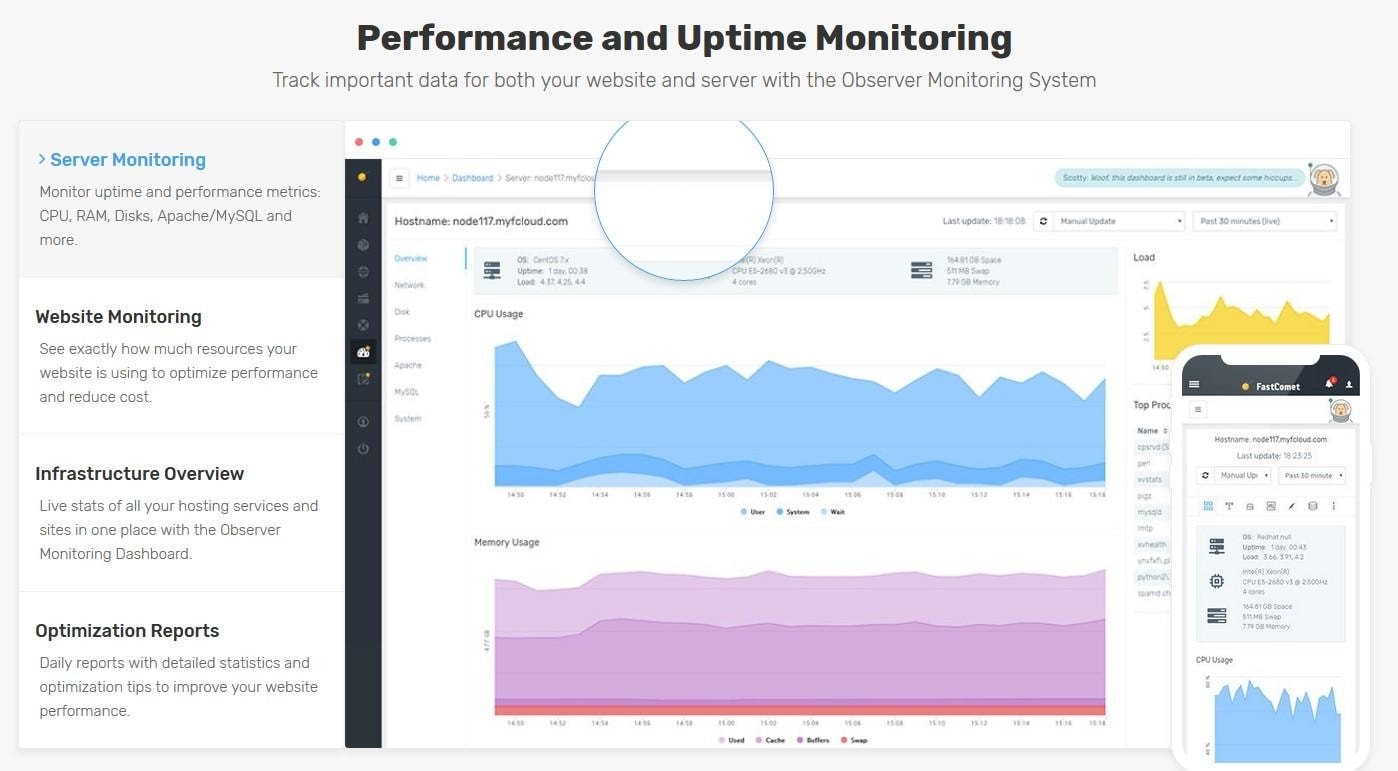Click the phone Scotty dog avatar
The height and width of the screenshot is (771, 1398).
pyautogui.click(x=1340, y=410)
